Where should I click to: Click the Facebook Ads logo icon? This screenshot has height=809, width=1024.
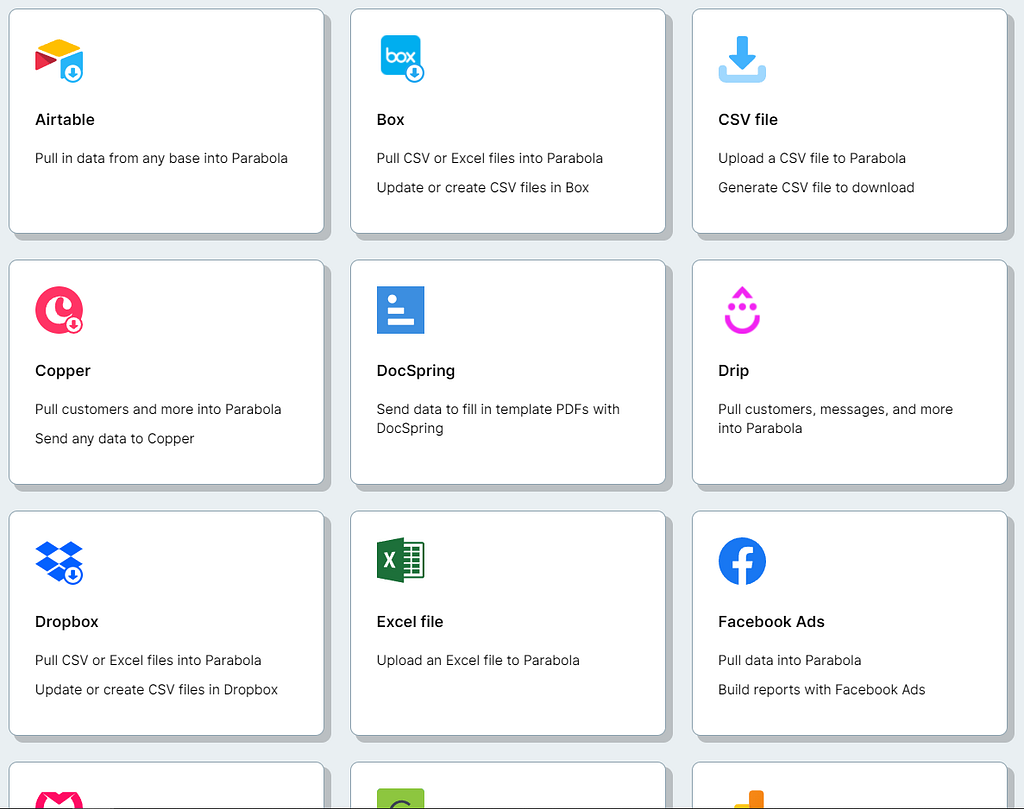pyautogui.click(x=742, y=561)
